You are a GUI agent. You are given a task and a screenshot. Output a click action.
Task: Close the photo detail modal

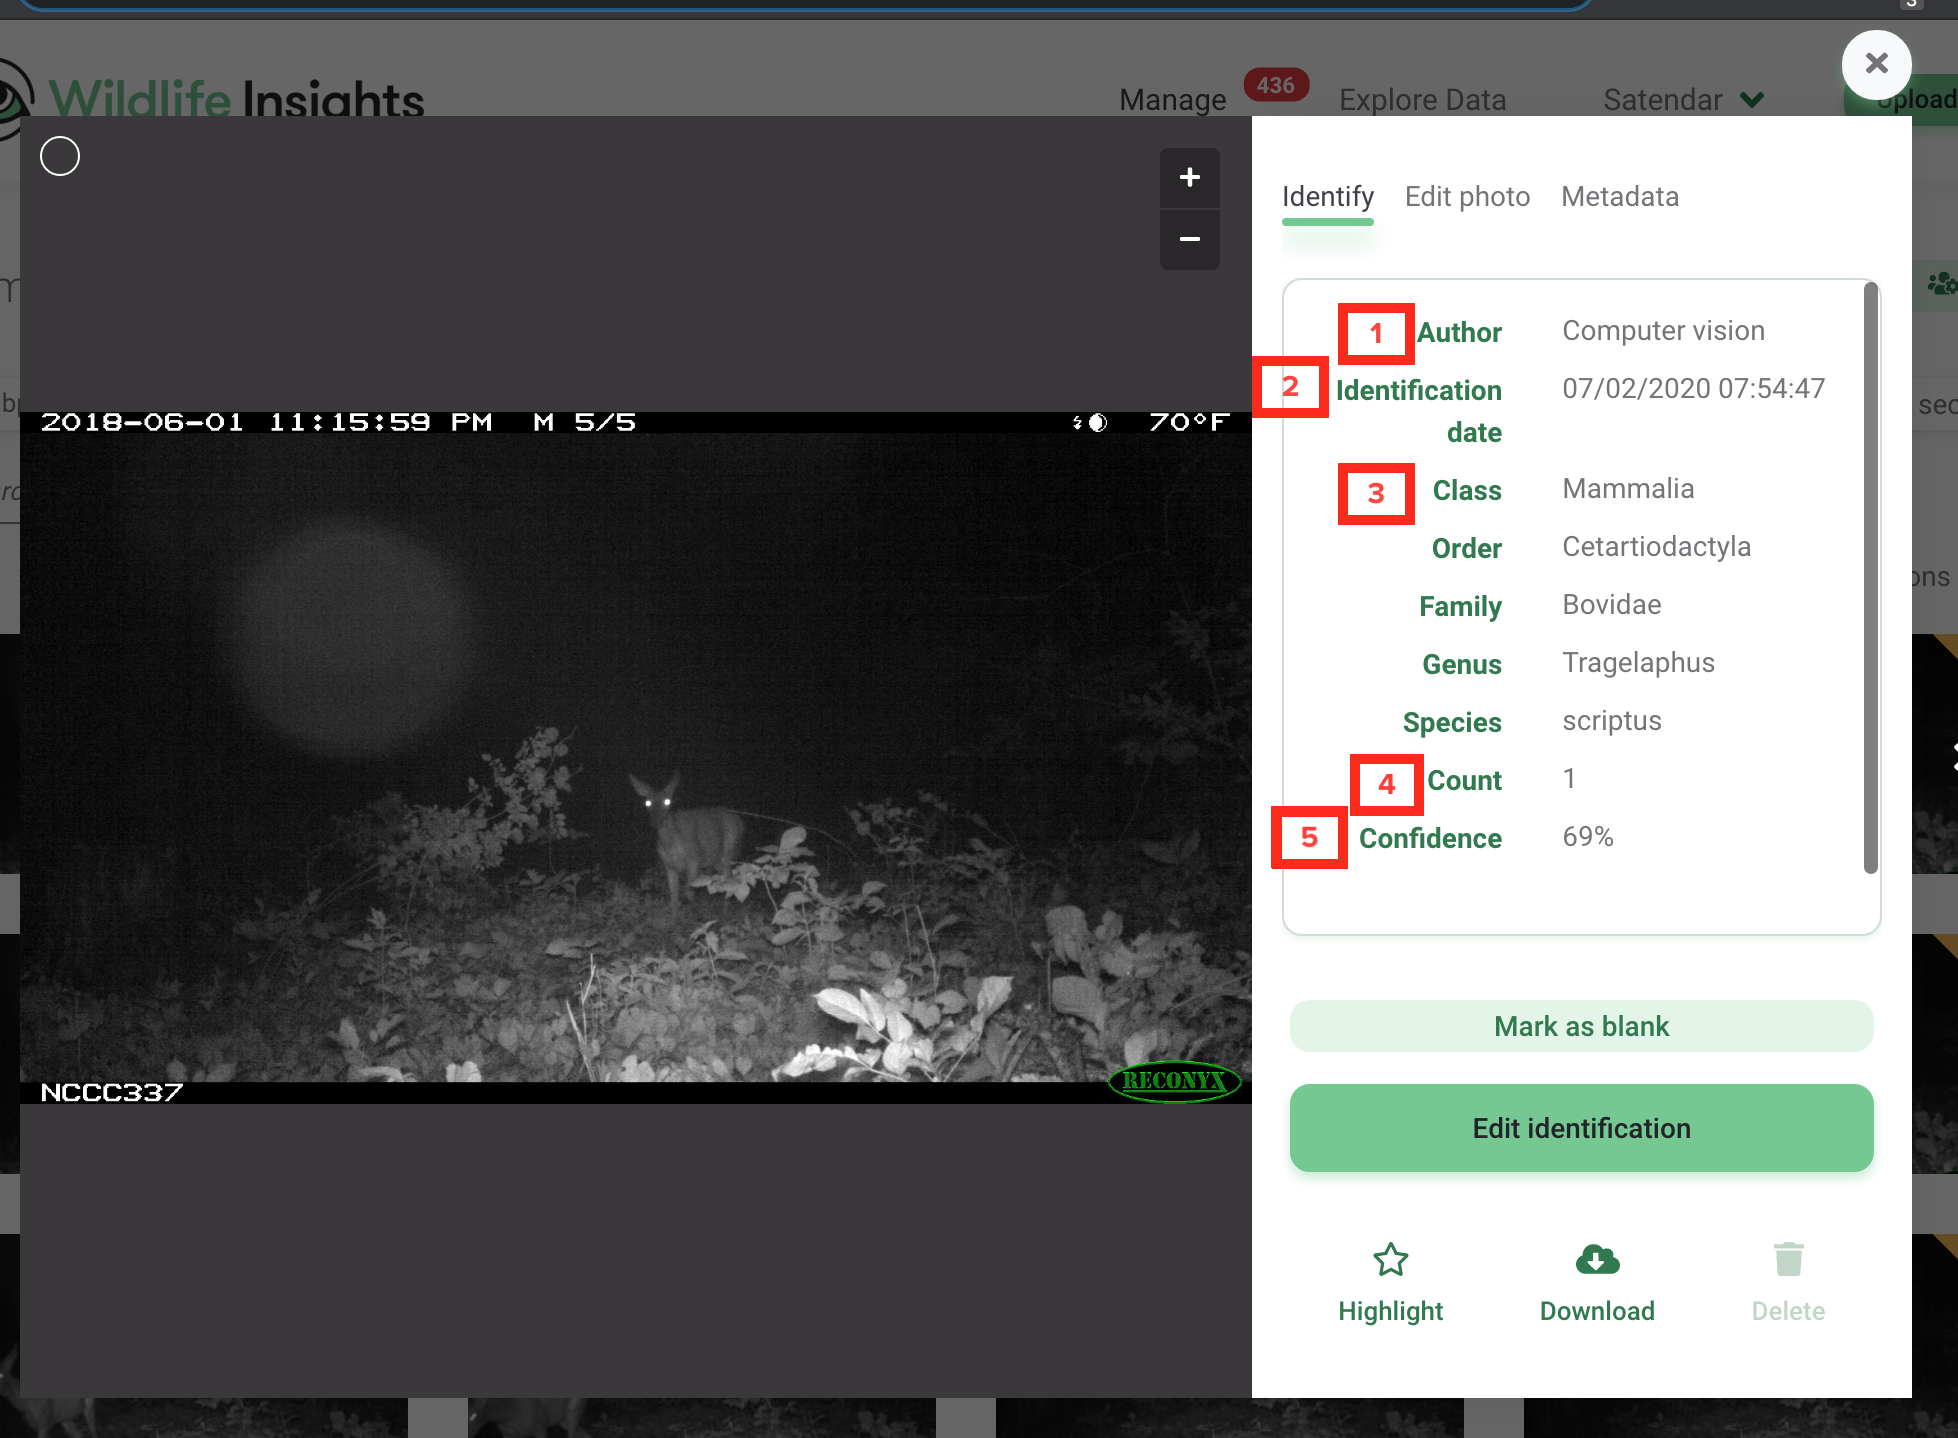coord(1876,64)
